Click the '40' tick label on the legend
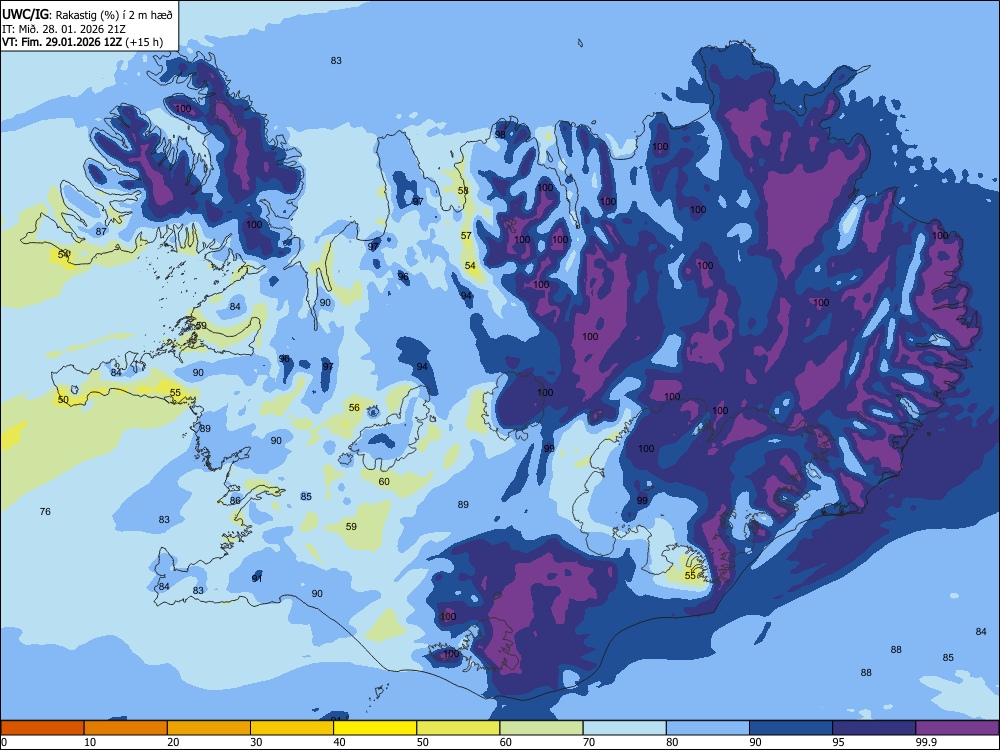This screenshot has width=1000, height=750. pos(339,742)
